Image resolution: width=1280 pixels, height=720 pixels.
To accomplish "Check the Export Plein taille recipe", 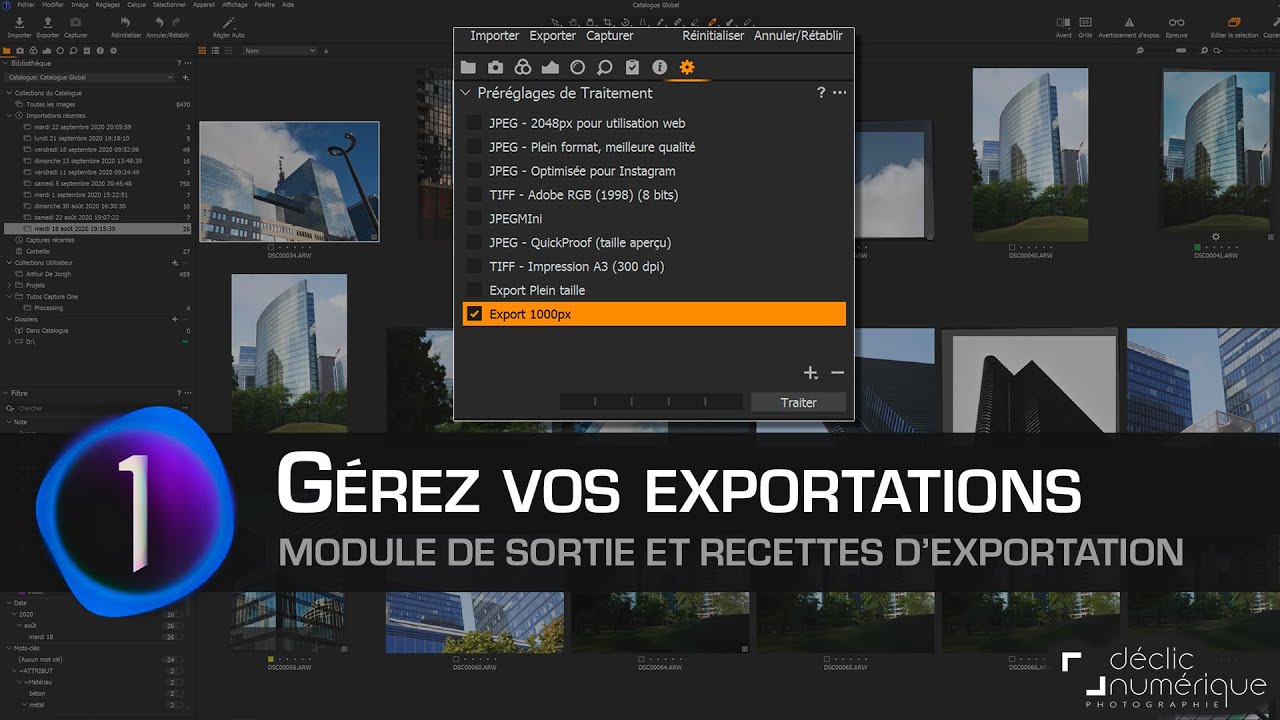I will [x=474, y=290].
